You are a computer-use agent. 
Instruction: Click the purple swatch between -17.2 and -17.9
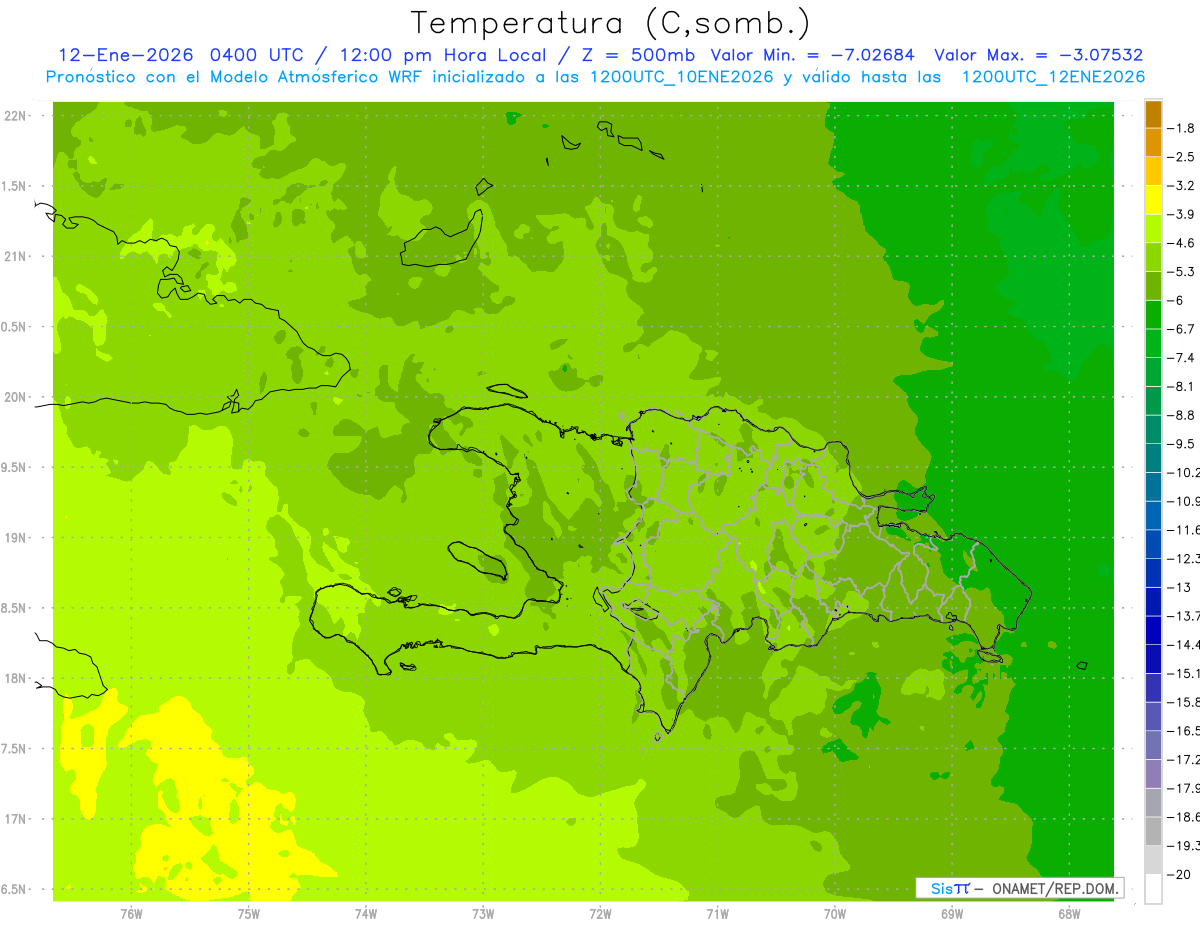point(1153,774)
